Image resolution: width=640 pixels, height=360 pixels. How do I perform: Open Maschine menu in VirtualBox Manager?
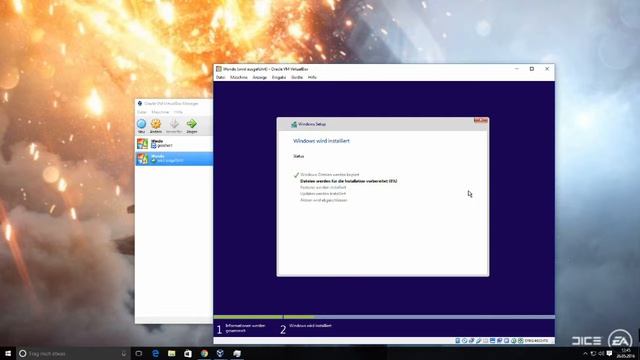160,112
